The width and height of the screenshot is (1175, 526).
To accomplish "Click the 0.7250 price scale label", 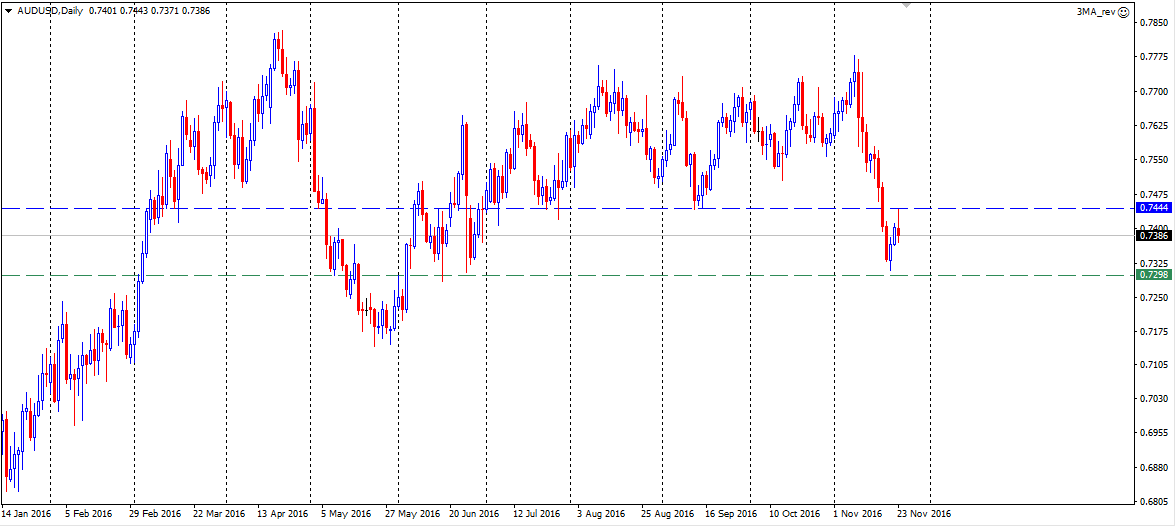I will pyautogui.click(x=1153, y=297).
